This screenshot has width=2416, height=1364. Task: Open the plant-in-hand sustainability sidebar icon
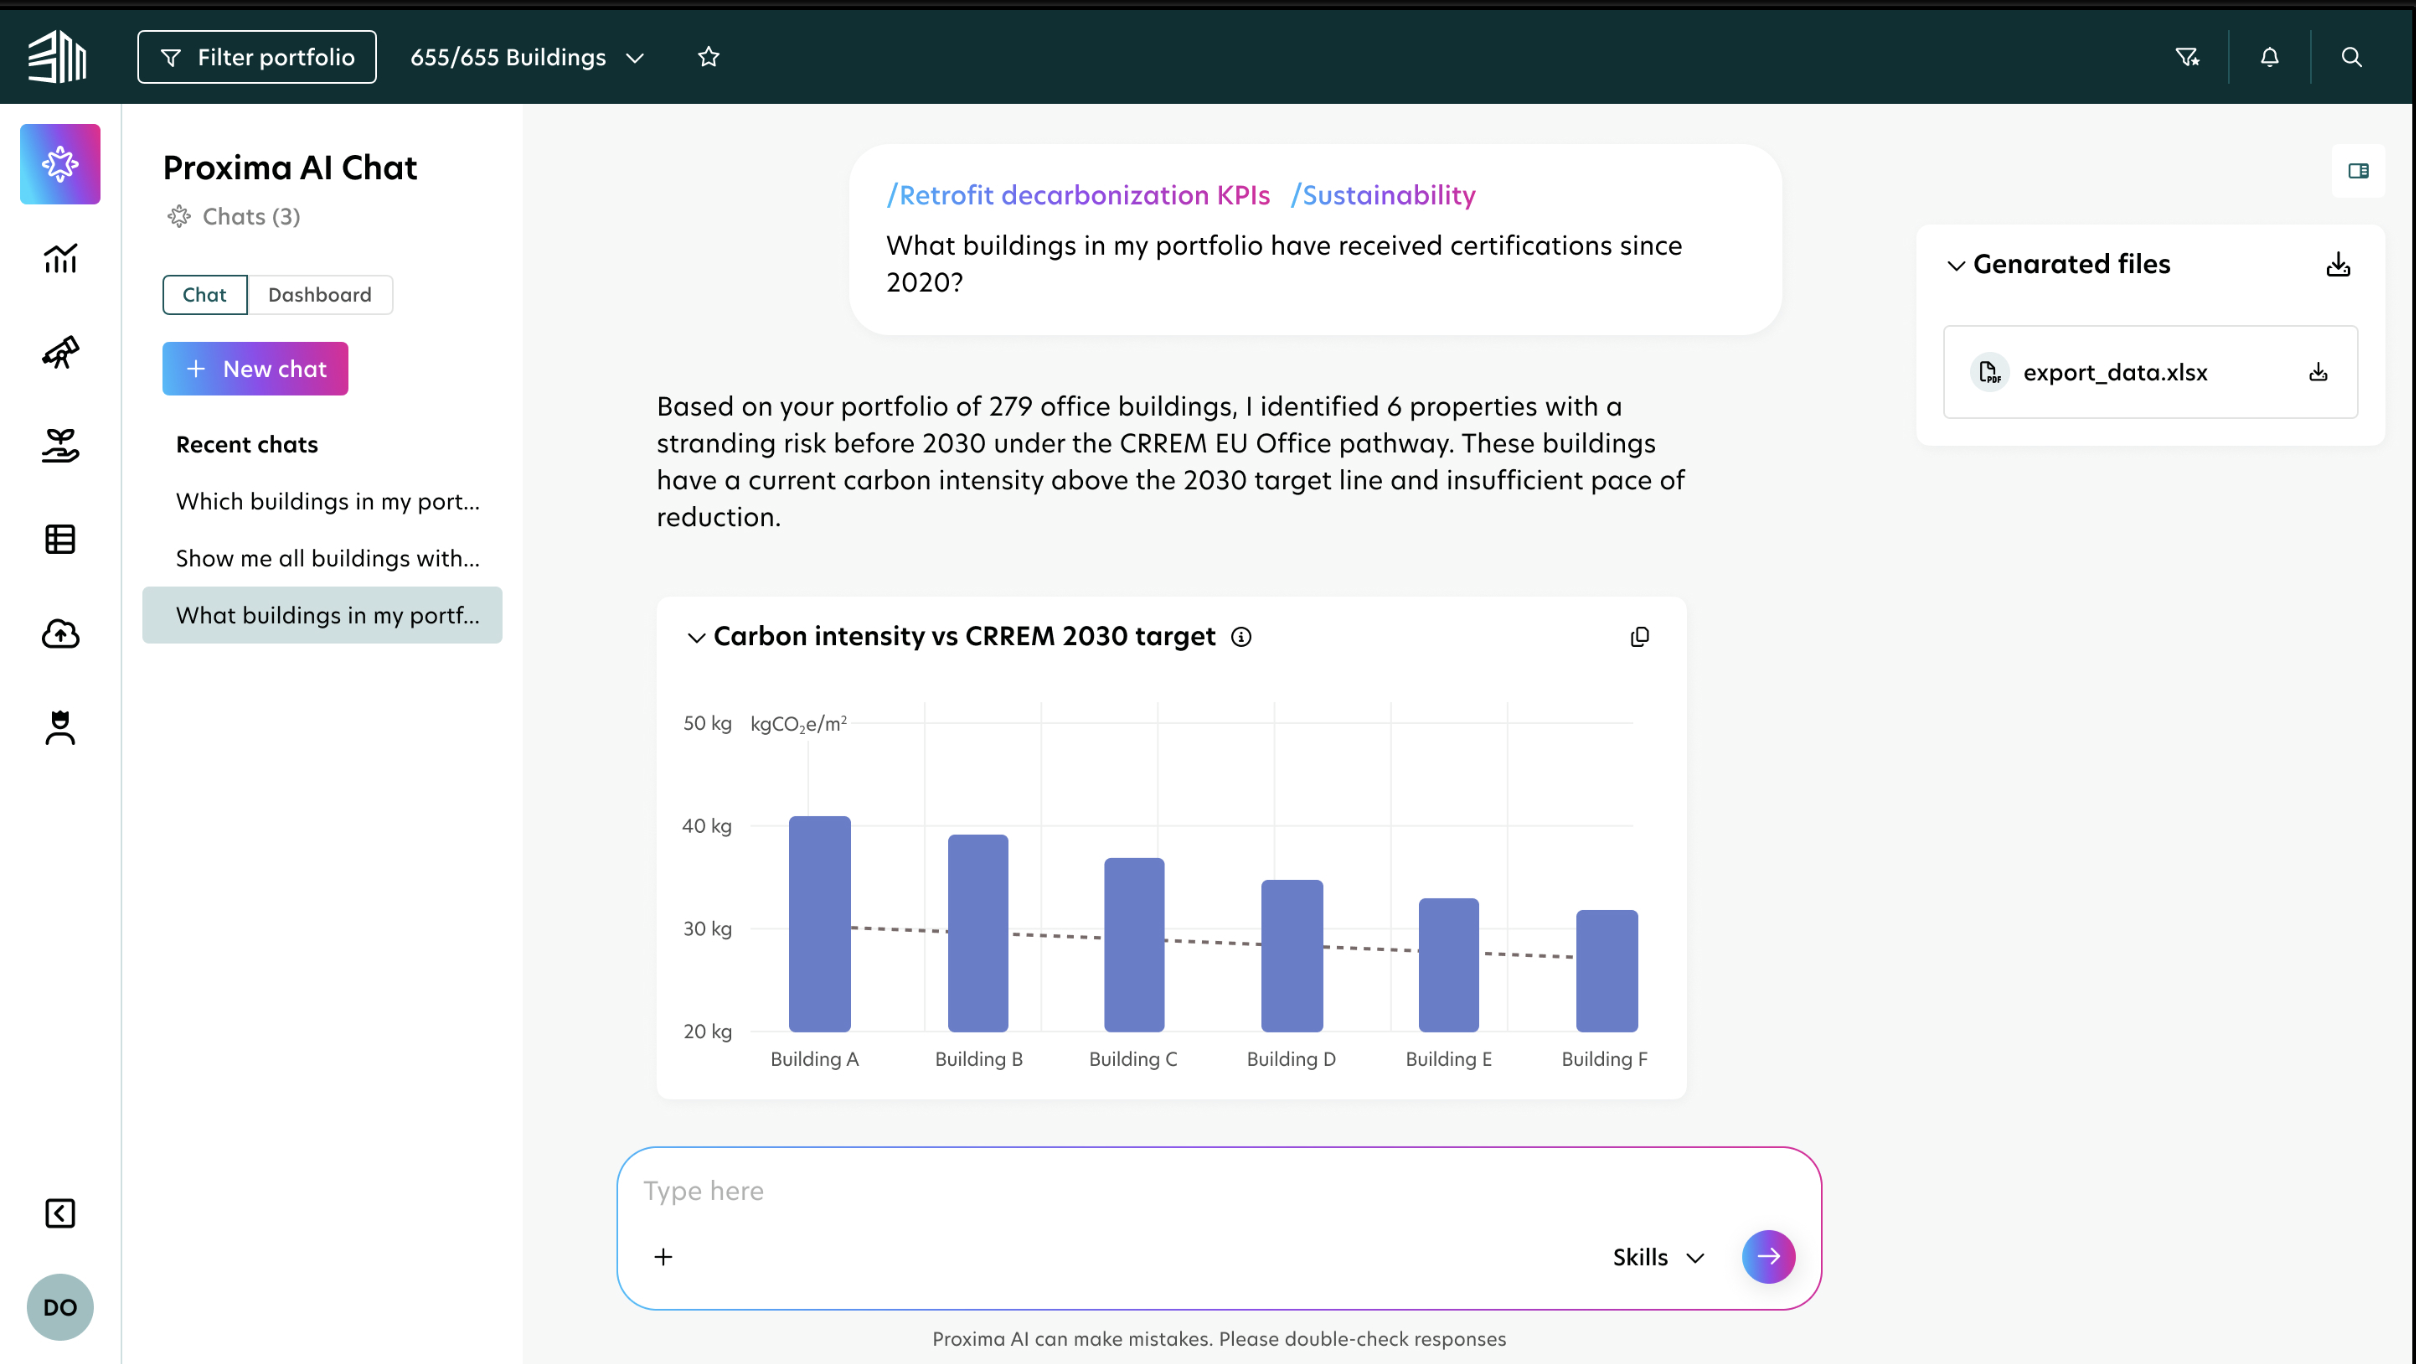tap(60, 445)
